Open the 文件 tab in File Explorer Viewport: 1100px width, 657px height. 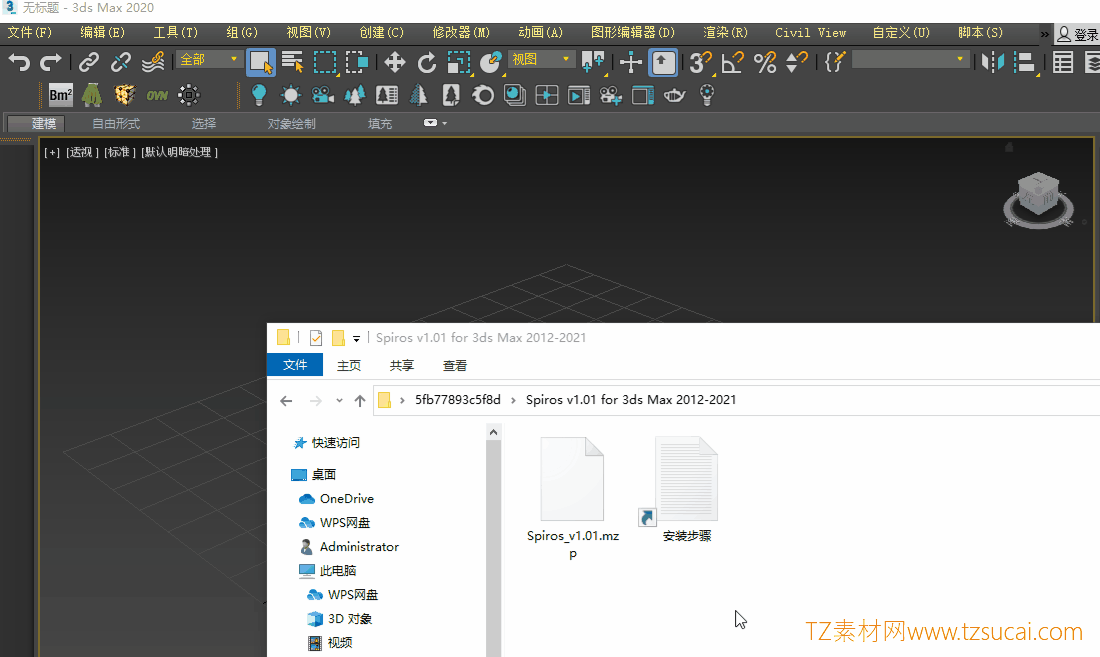(x=295, y=365)
